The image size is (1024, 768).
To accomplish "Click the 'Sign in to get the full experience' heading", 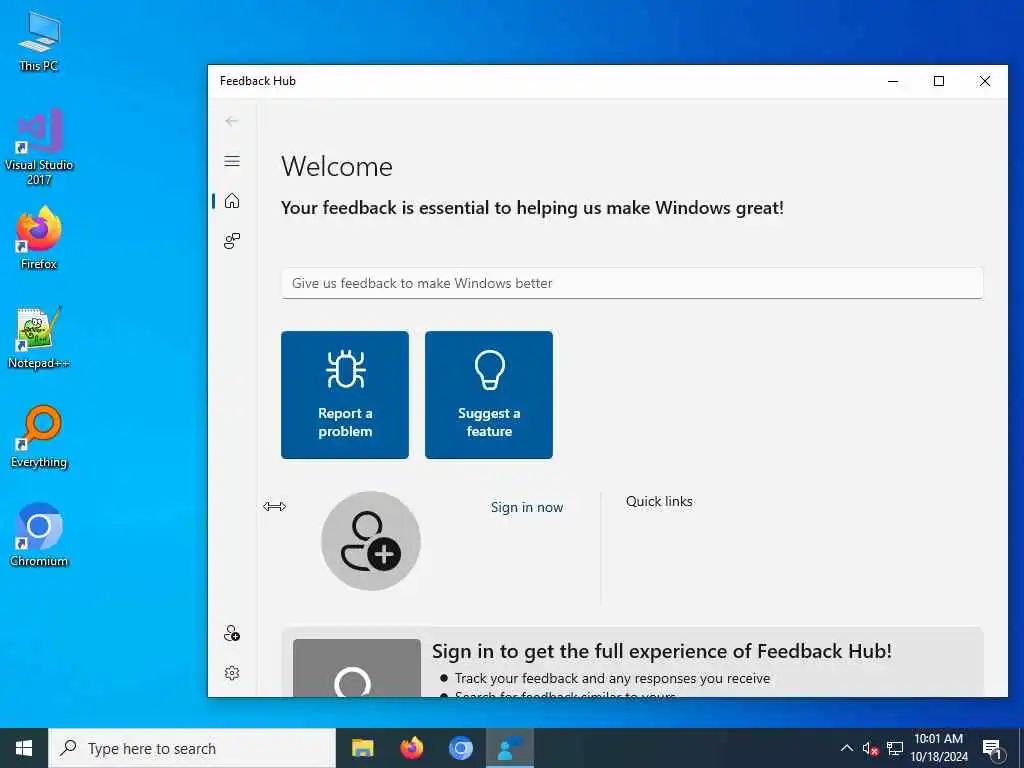I will click(662, 651).
